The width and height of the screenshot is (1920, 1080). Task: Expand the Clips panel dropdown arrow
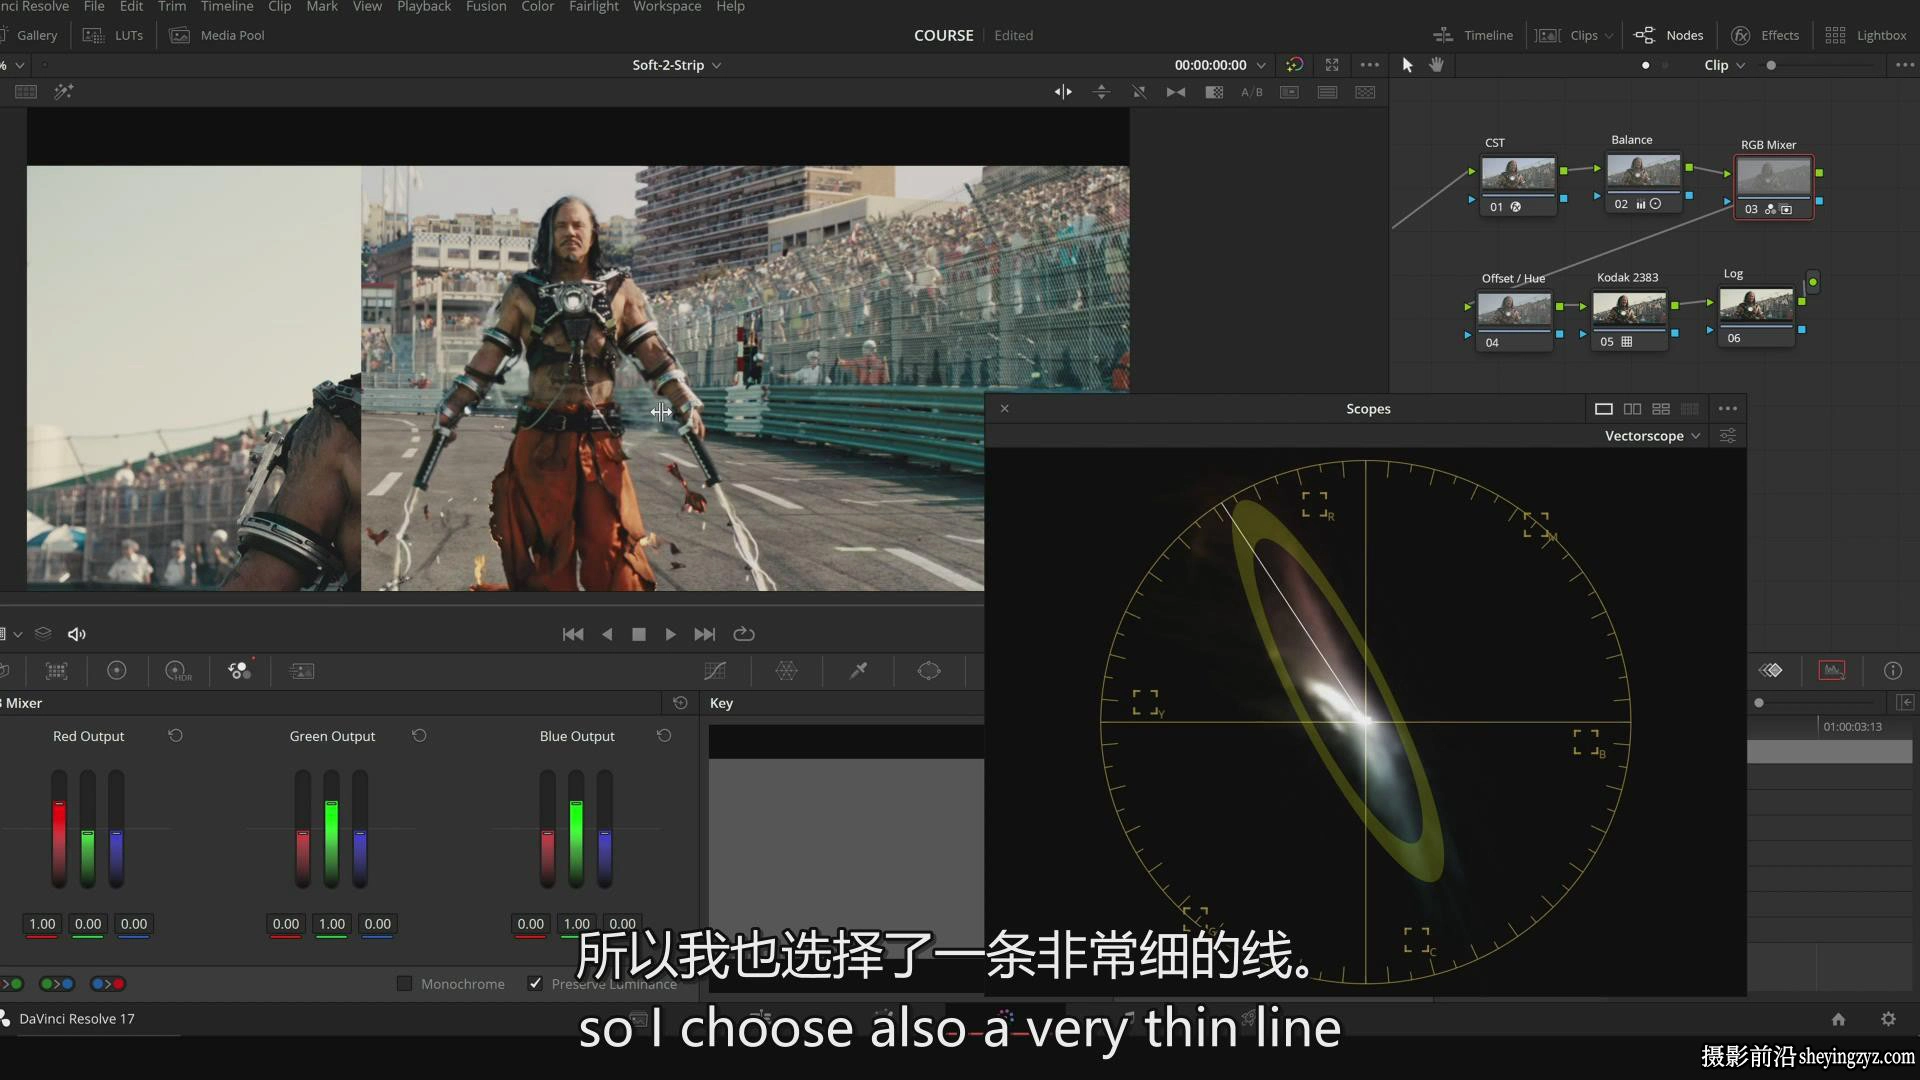1608,36
